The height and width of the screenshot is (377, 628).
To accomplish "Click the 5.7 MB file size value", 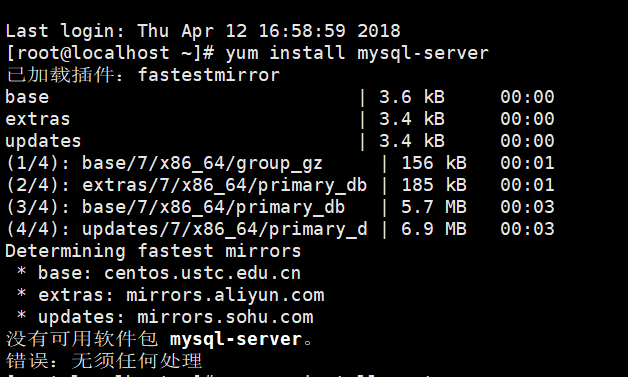I will click(x=434, y=207).
